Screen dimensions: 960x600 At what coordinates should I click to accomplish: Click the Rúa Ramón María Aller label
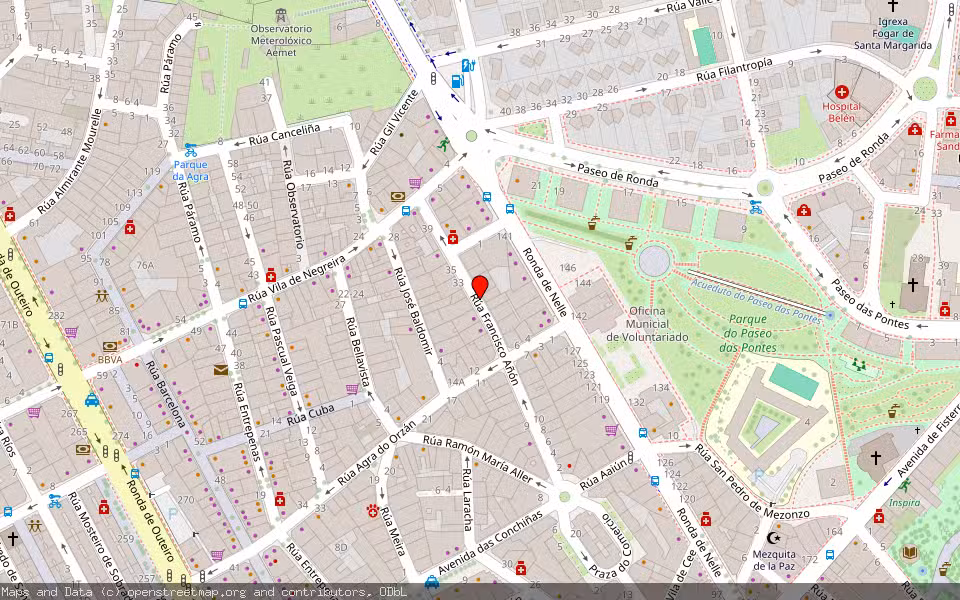point(479,459)
